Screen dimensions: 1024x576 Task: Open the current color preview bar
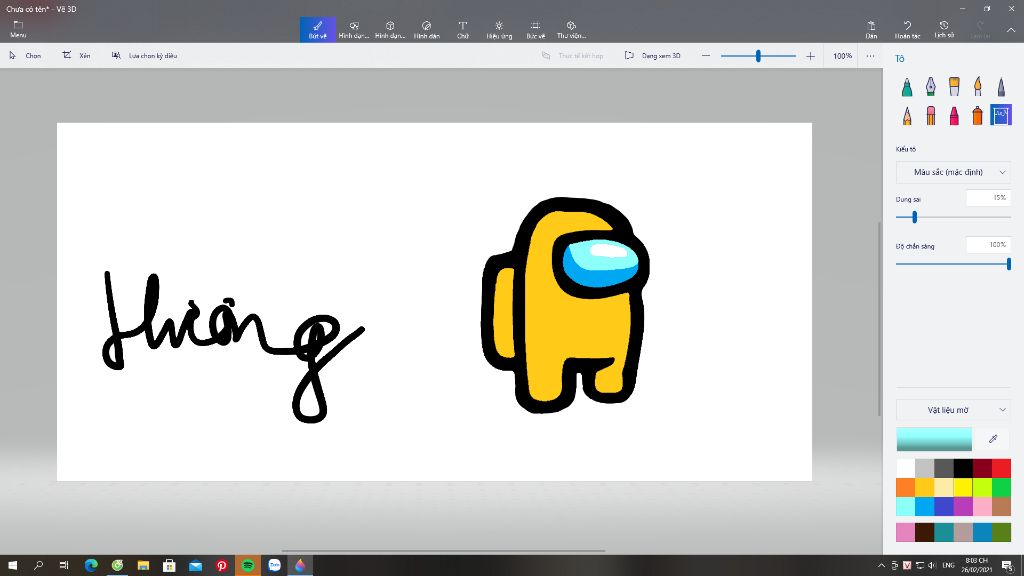(x=934, y=440)
